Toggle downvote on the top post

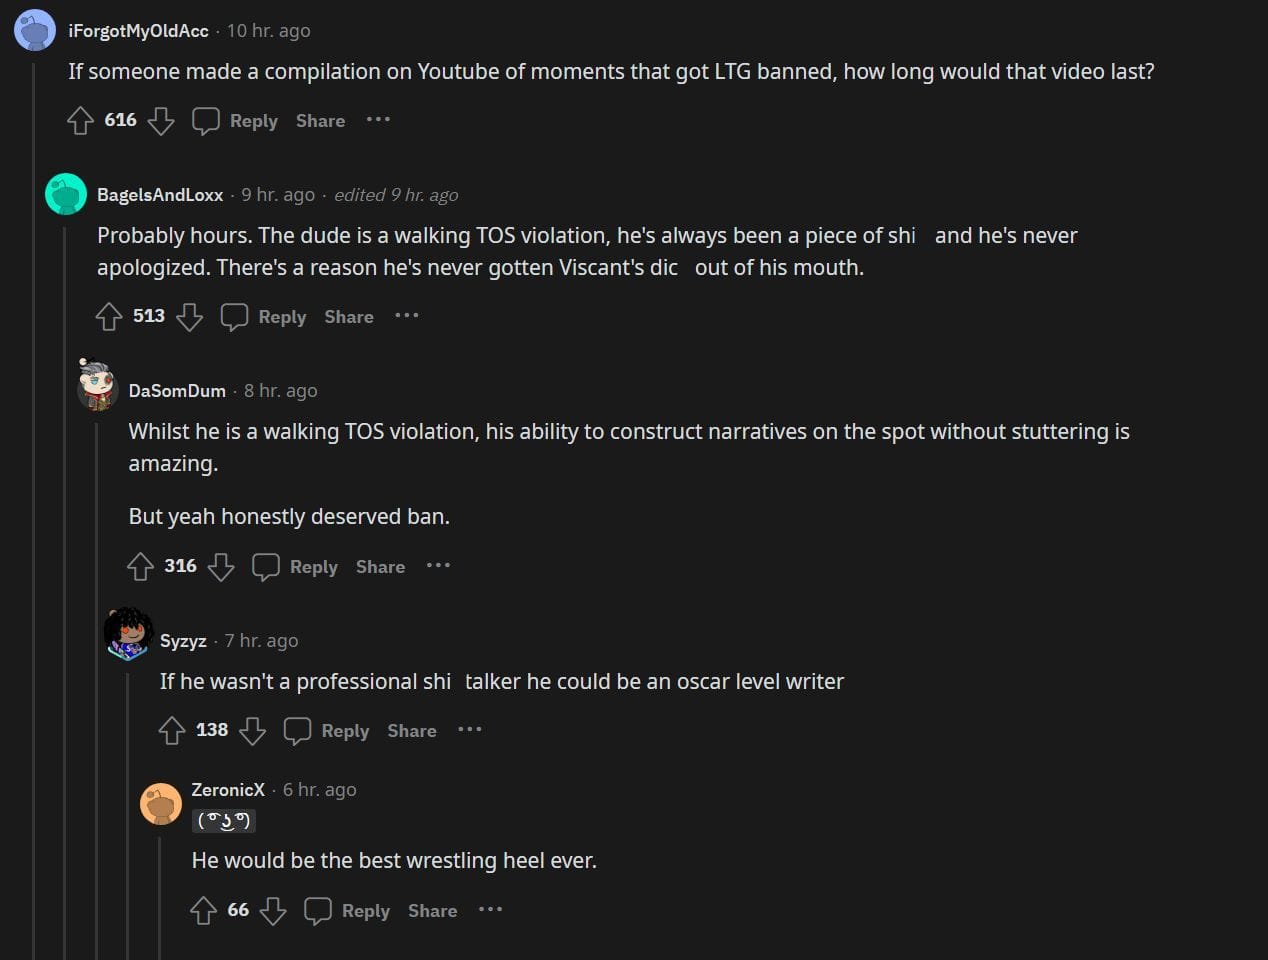pos(161,121)
